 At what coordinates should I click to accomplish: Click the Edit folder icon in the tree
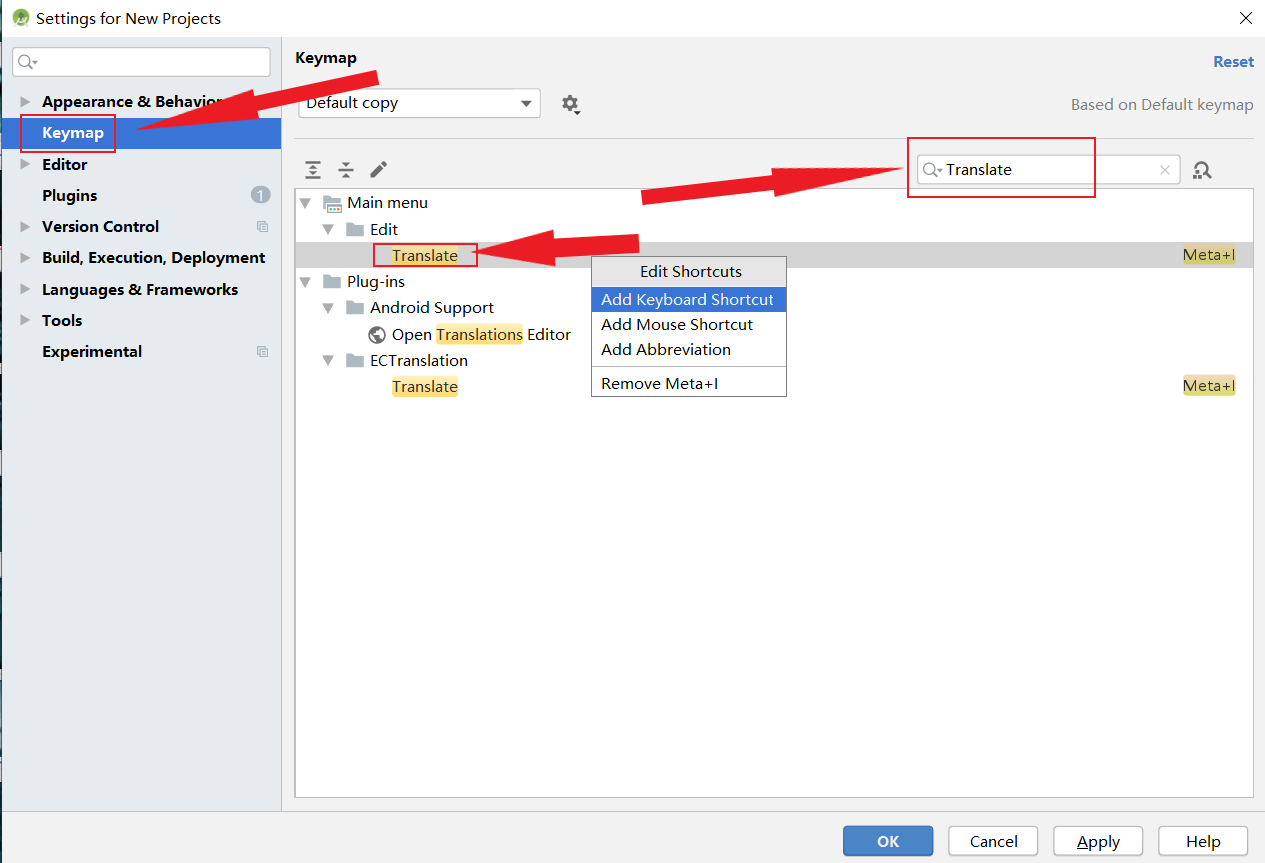(x=355, y=230)
